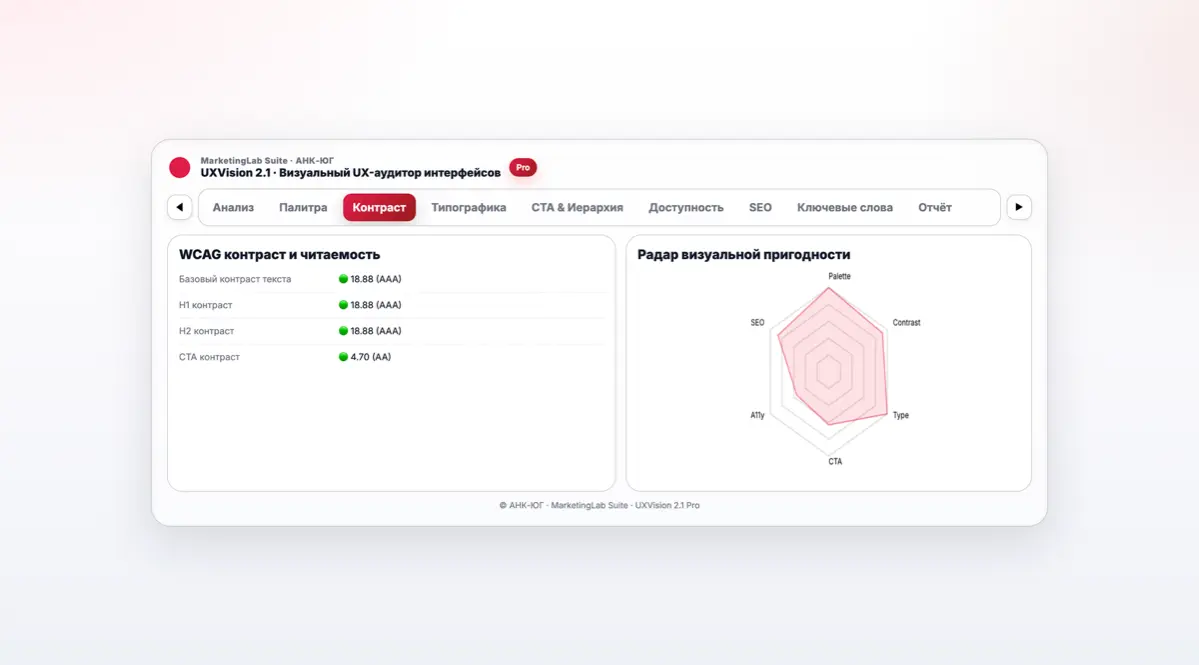Switch to the Палитра tab
This screenshot has height=665, width=1199.
click(303, 207)
